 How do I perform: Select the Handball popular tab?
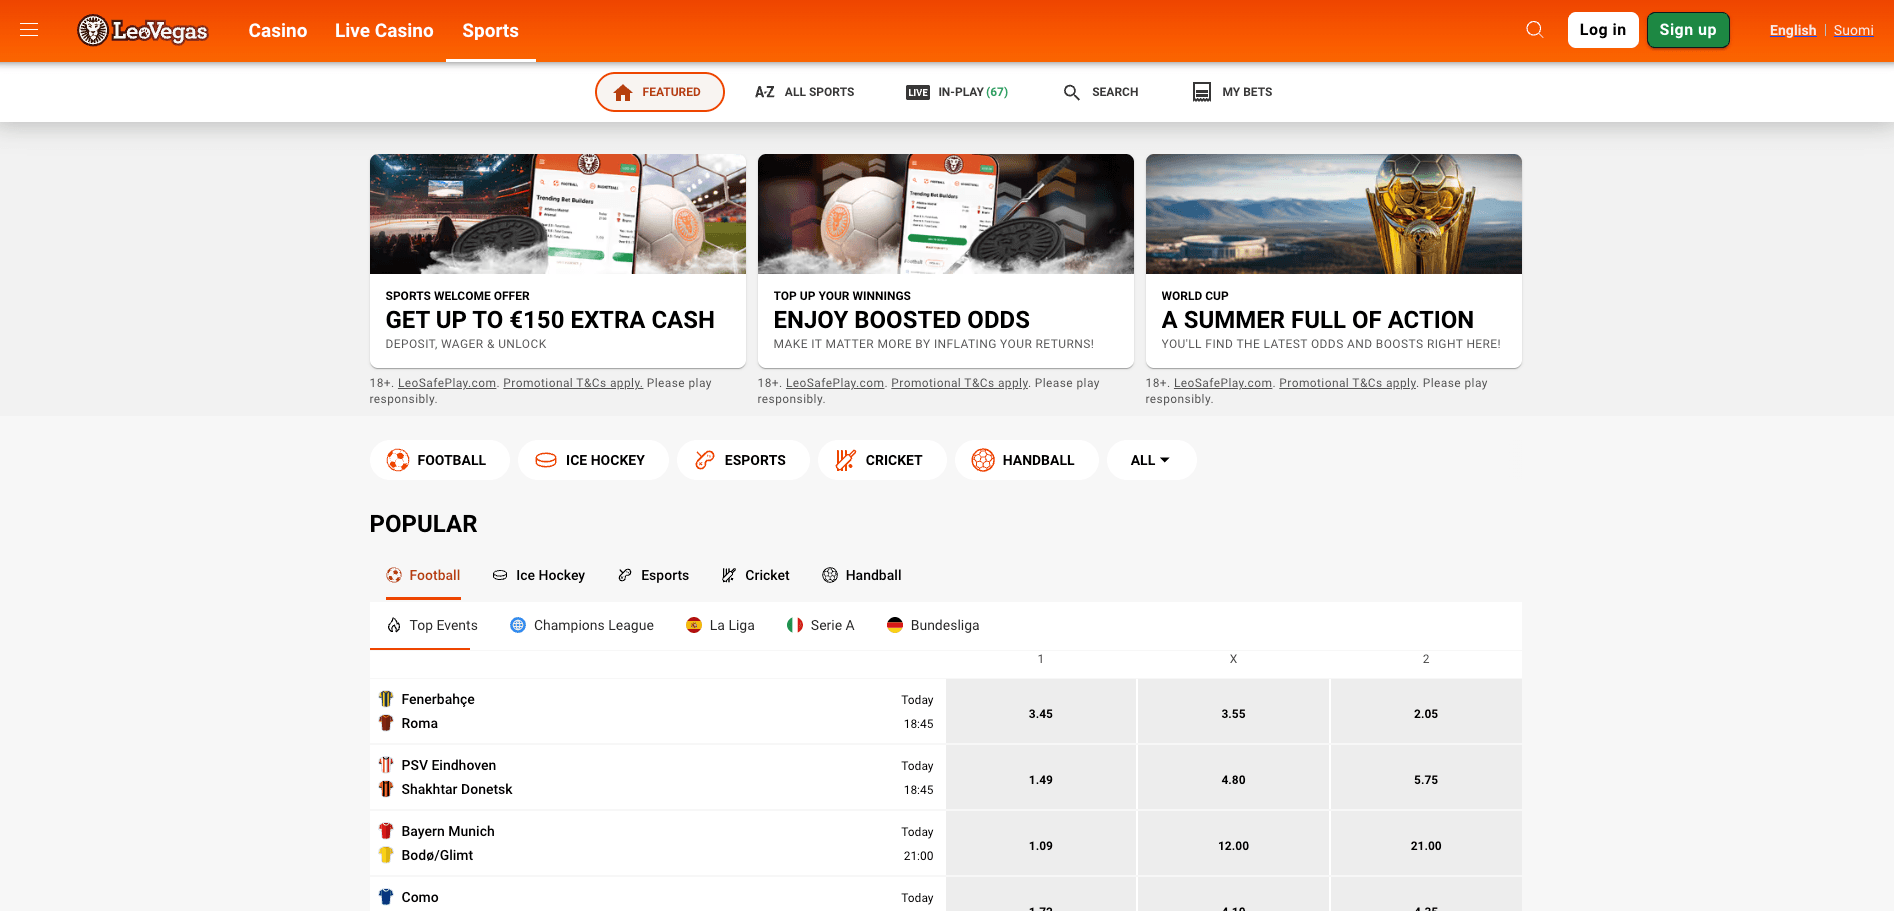tap(862, 575)
